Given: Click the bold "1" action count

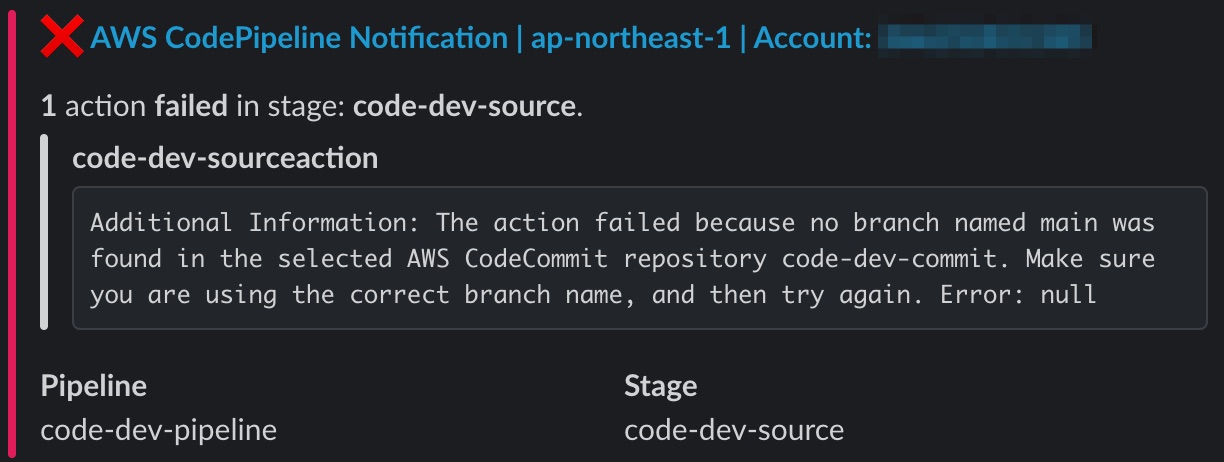Looking at the screenshot, I should [x=47, y=106].
